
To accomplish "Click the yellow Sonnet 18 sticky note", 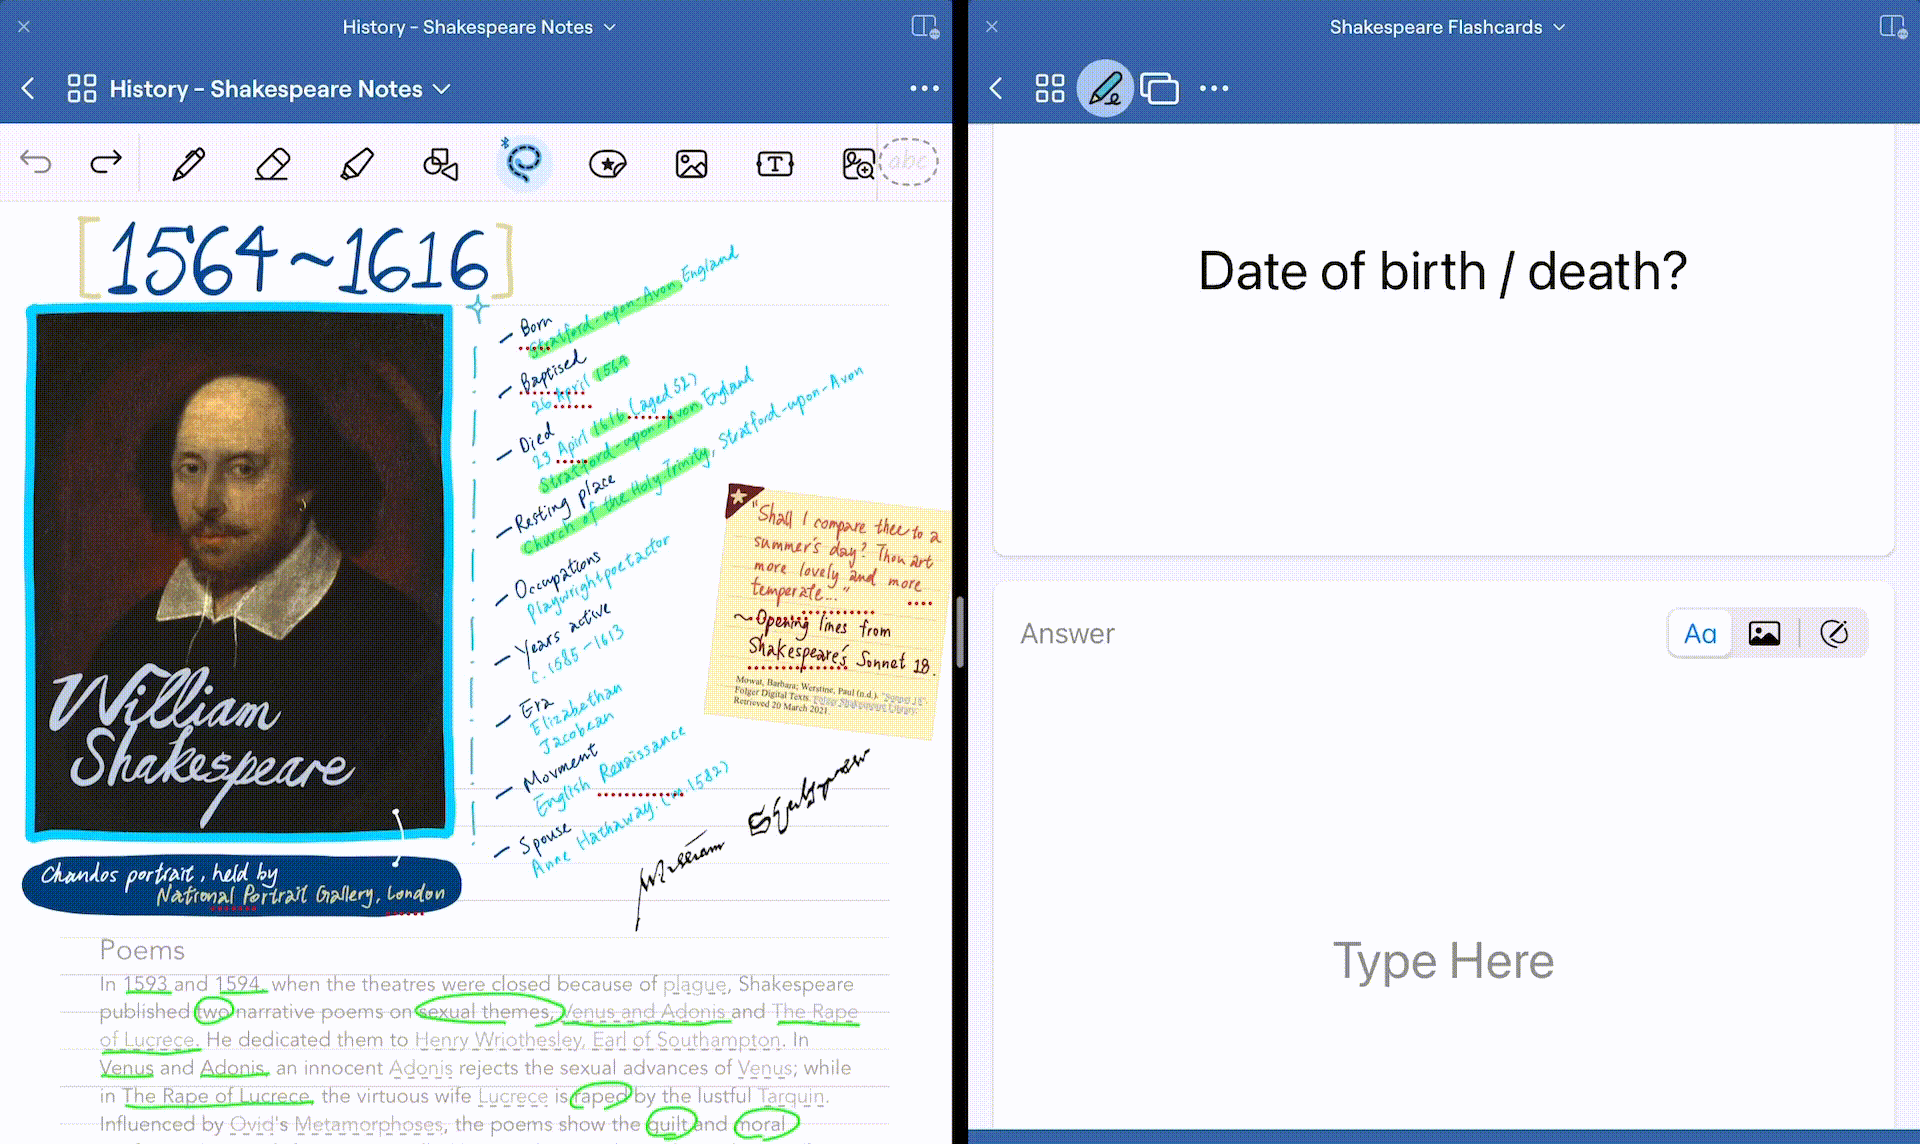I will click(828, 613).
